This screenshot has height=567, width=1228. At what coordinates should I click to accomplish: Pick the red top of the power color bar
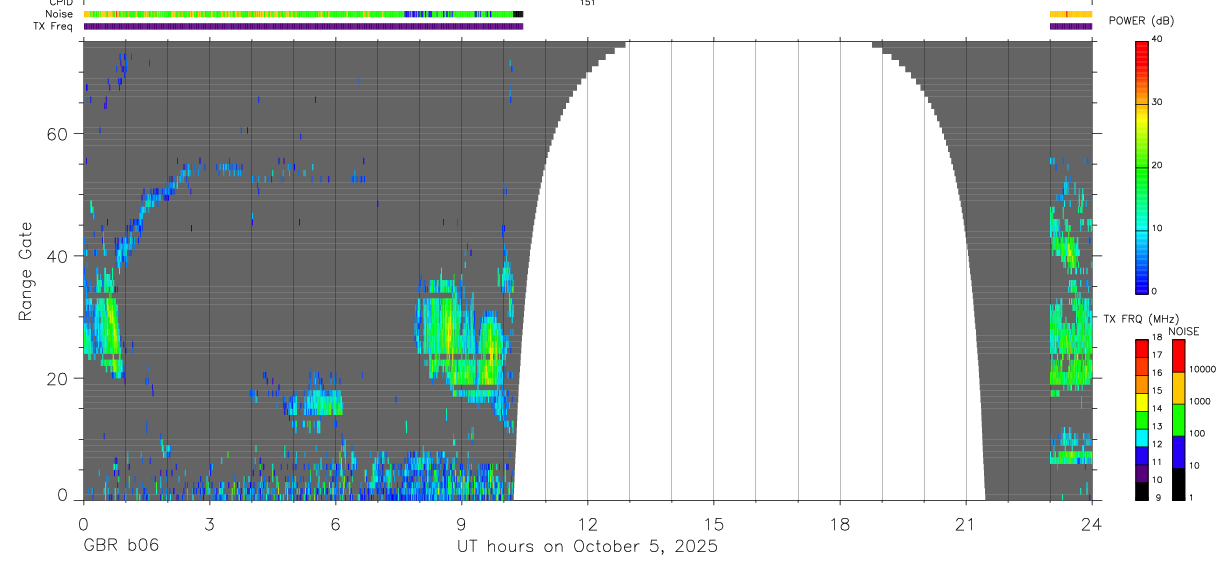(1142, 55)
